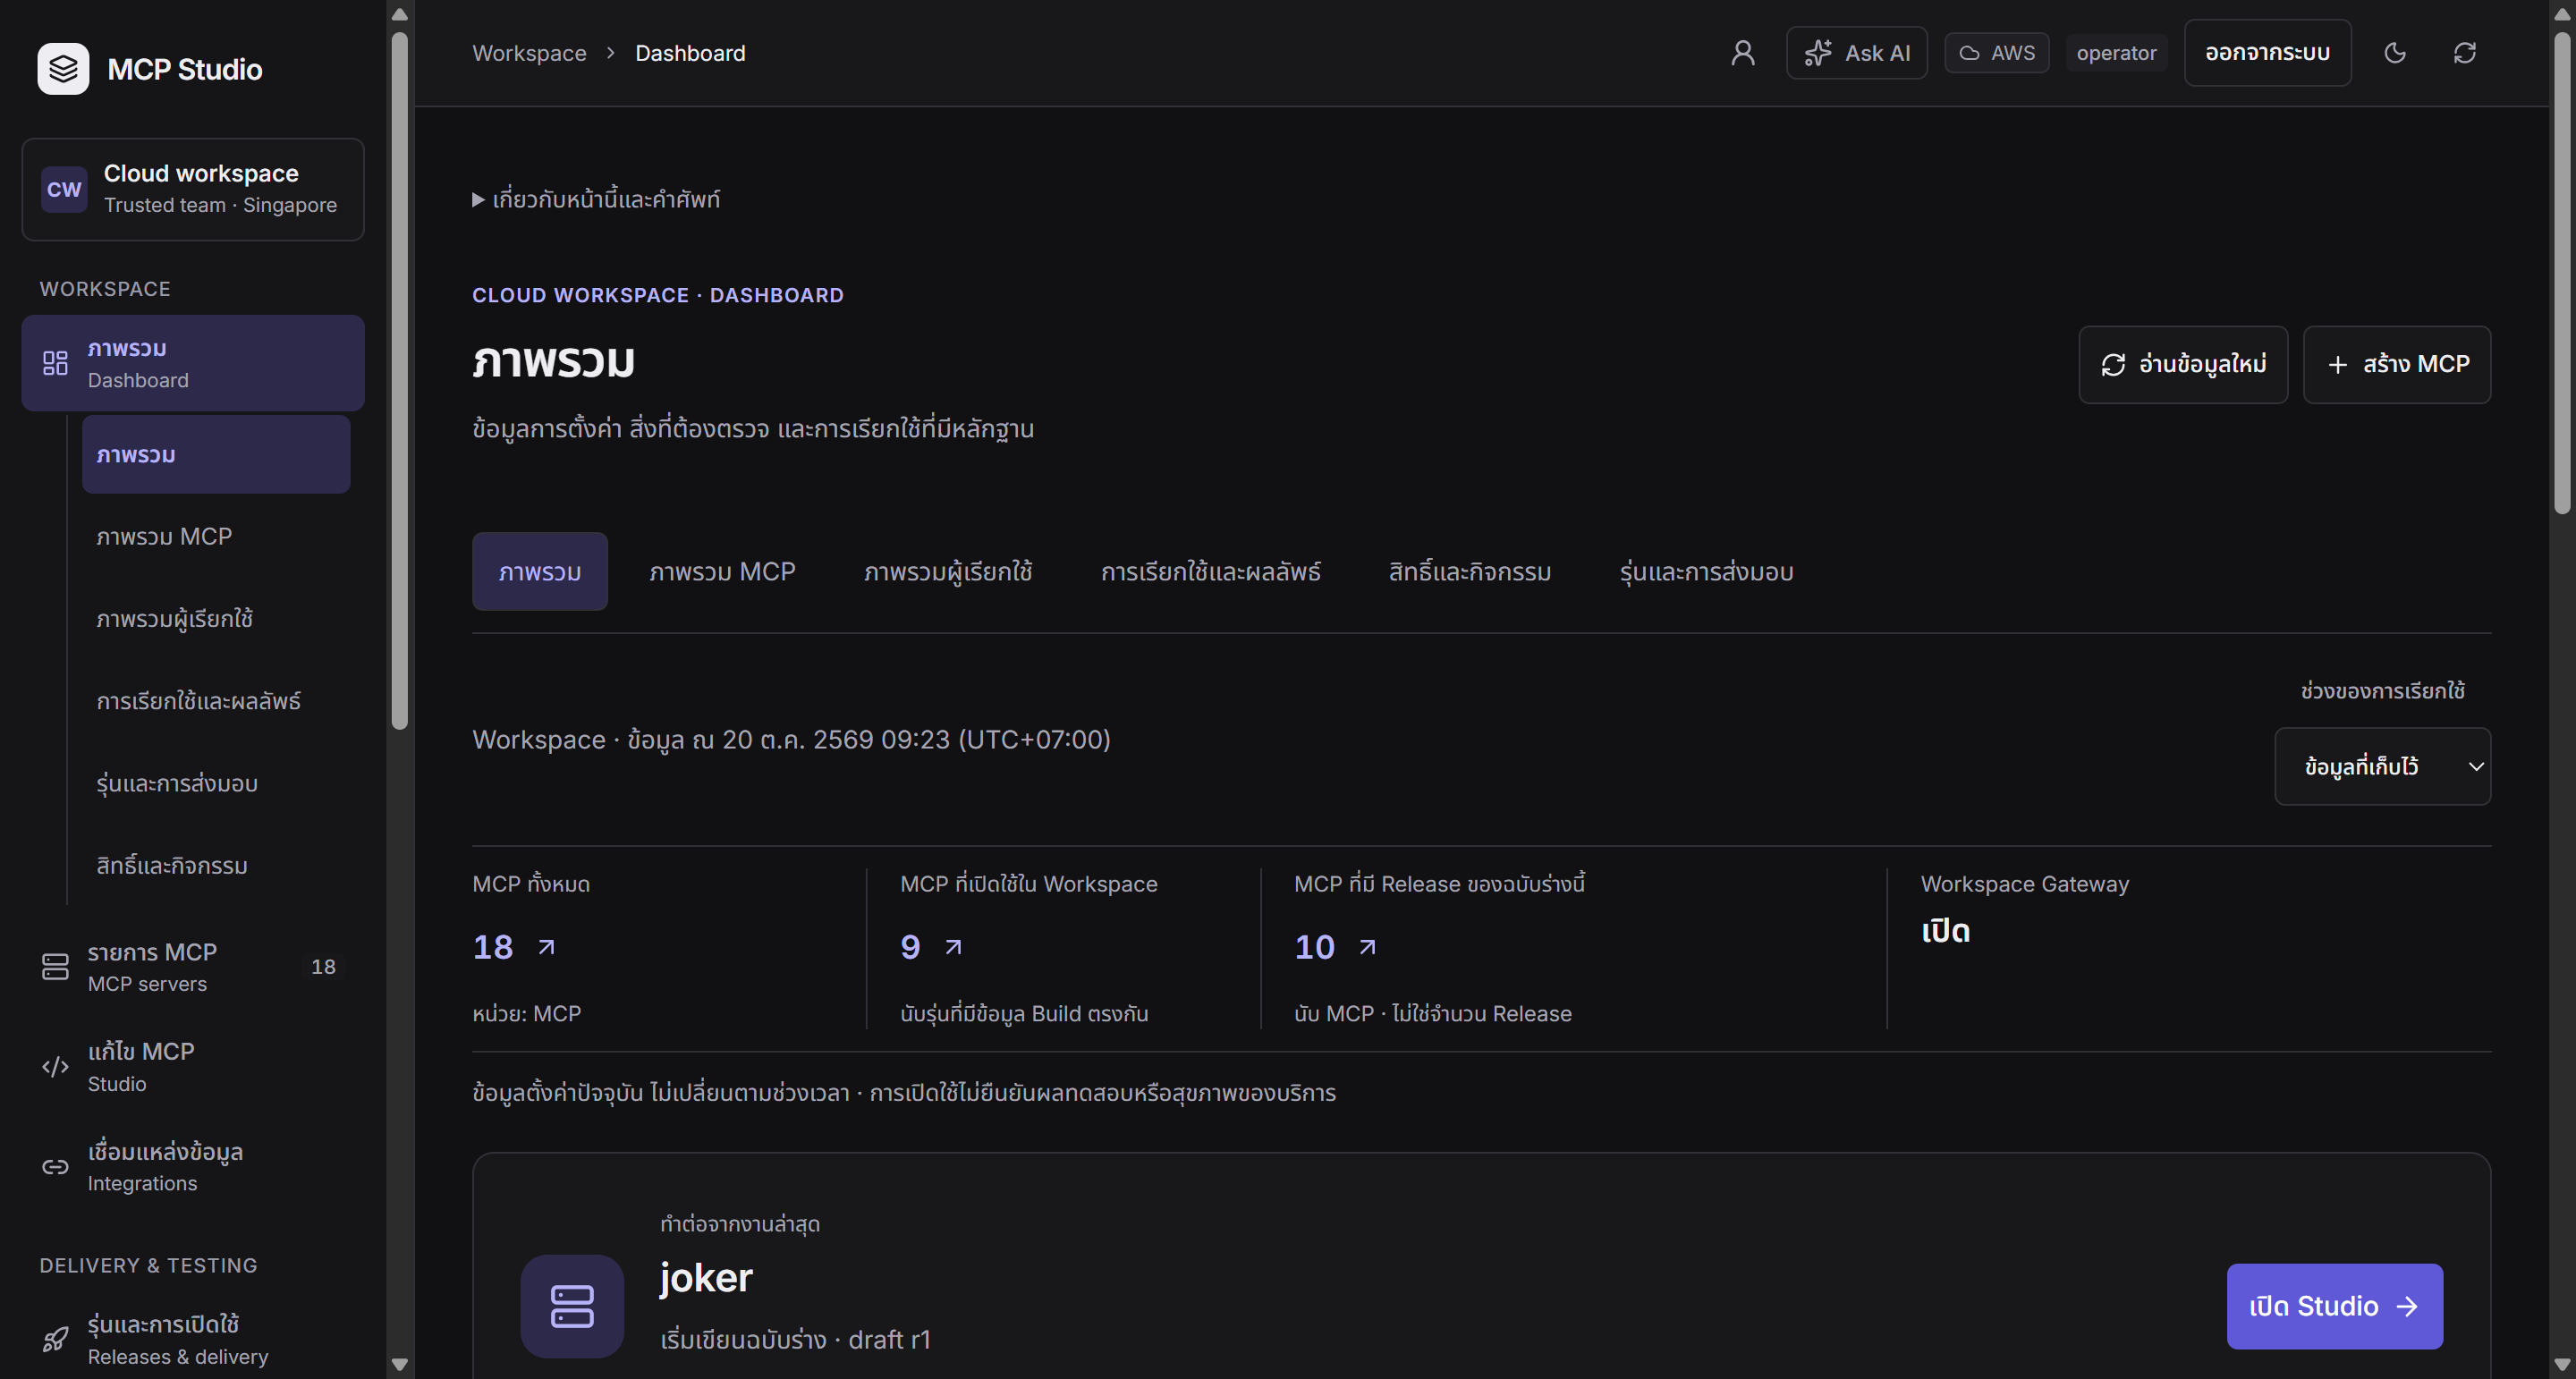Click the code icon for แก้ไข MCP
This screenshot has height=1379, width=2576.
click(55, 1067)
